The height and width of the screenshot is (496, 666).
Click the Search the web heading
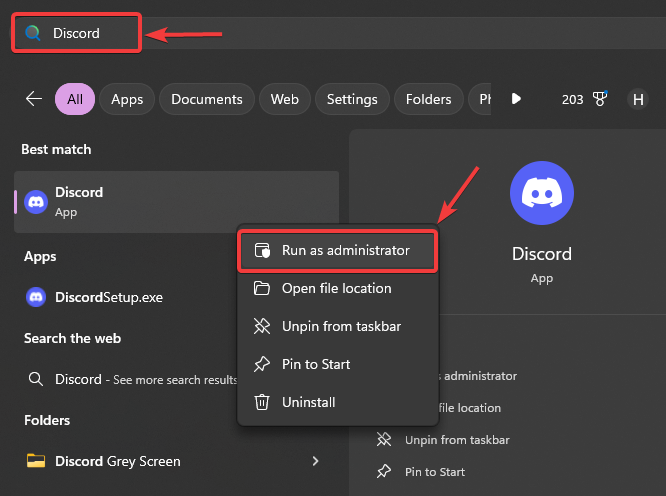[x=72, y=338]
